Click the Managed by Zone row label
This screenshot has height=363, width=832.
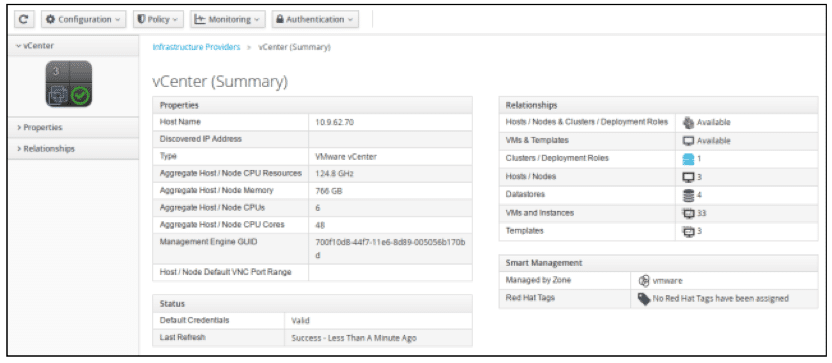tap(539, 280)
